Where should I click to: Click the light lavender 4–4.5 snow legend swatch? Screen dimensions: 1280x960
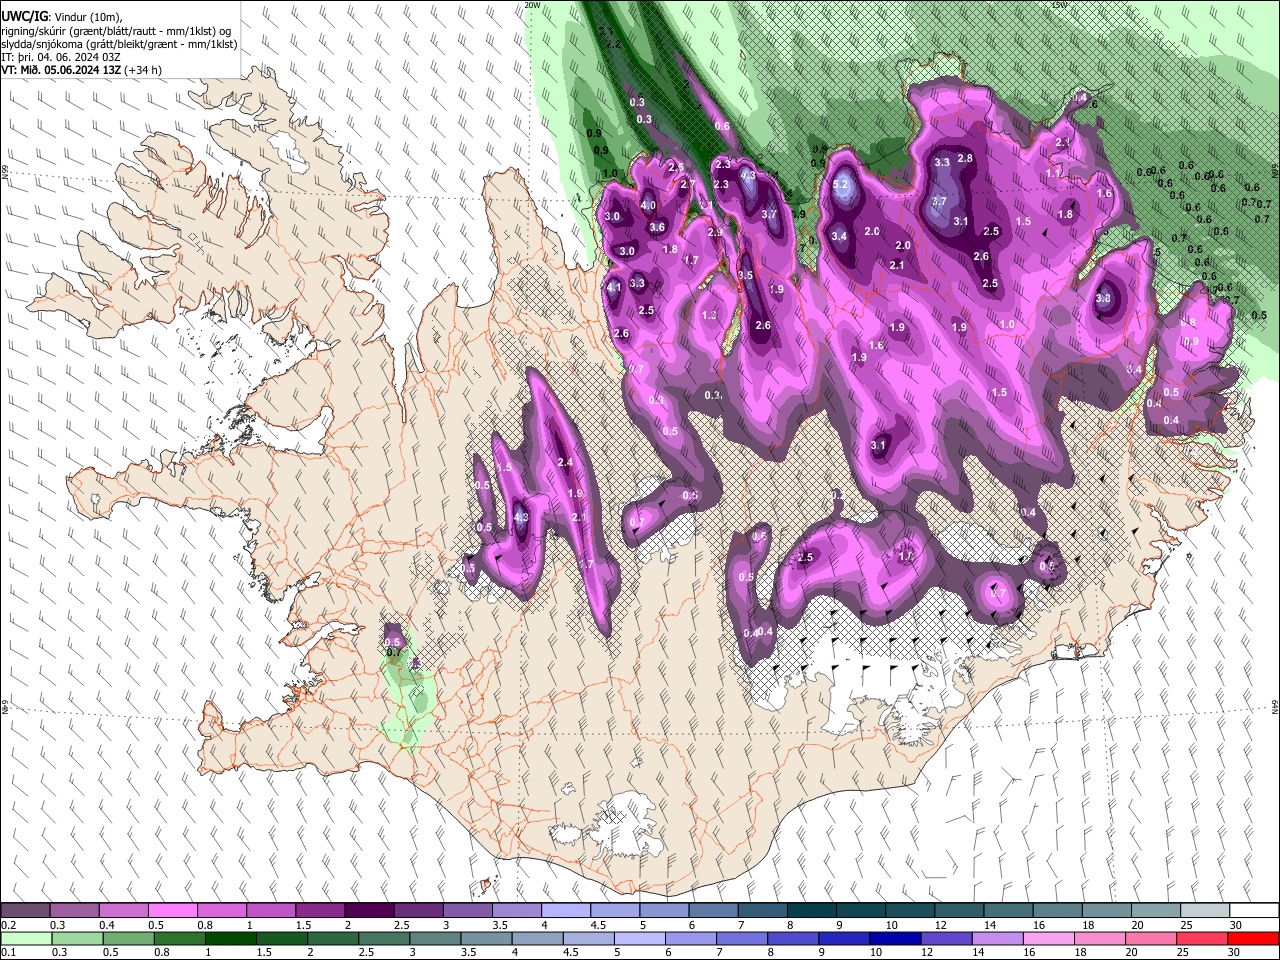point(566,911)
